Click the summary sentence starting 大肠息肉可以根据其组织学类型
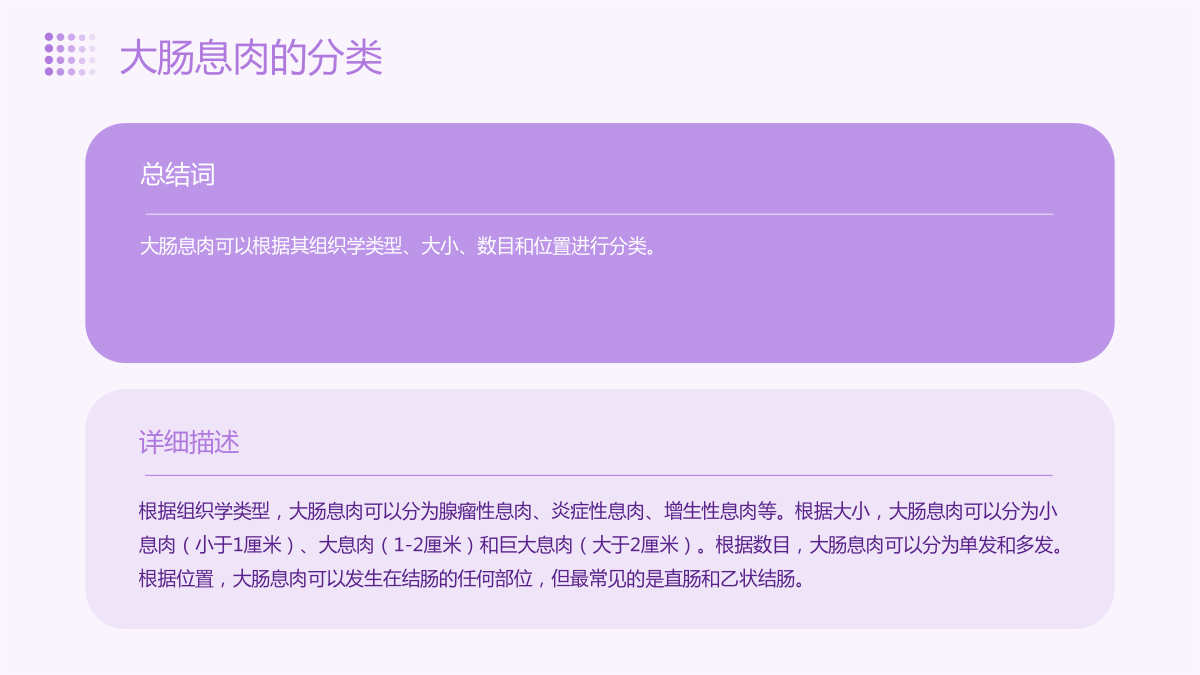 [x=398, y=246]
